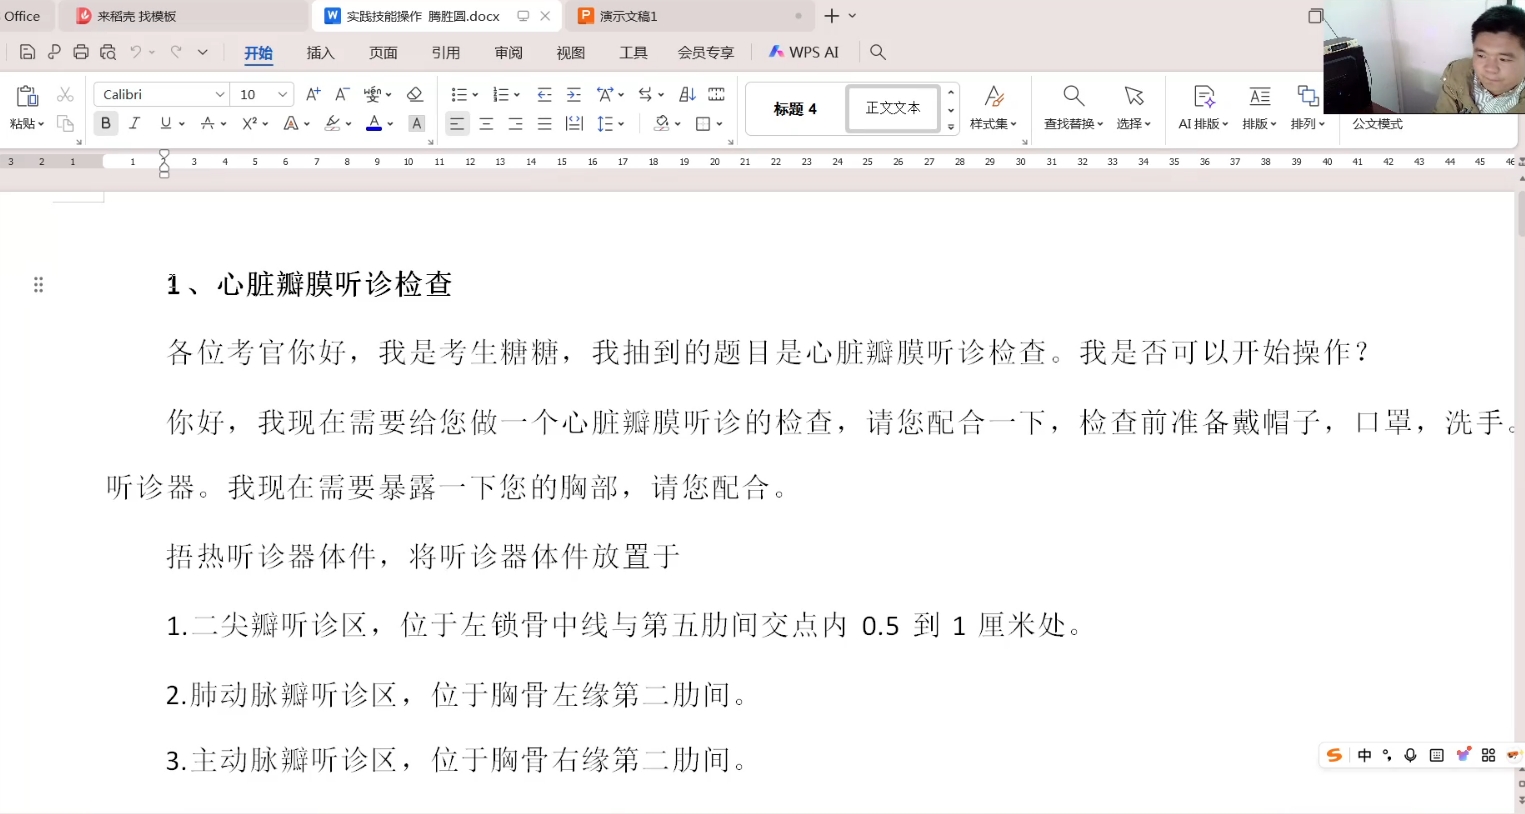Toggle italic formatting on

tap(133, 123)
